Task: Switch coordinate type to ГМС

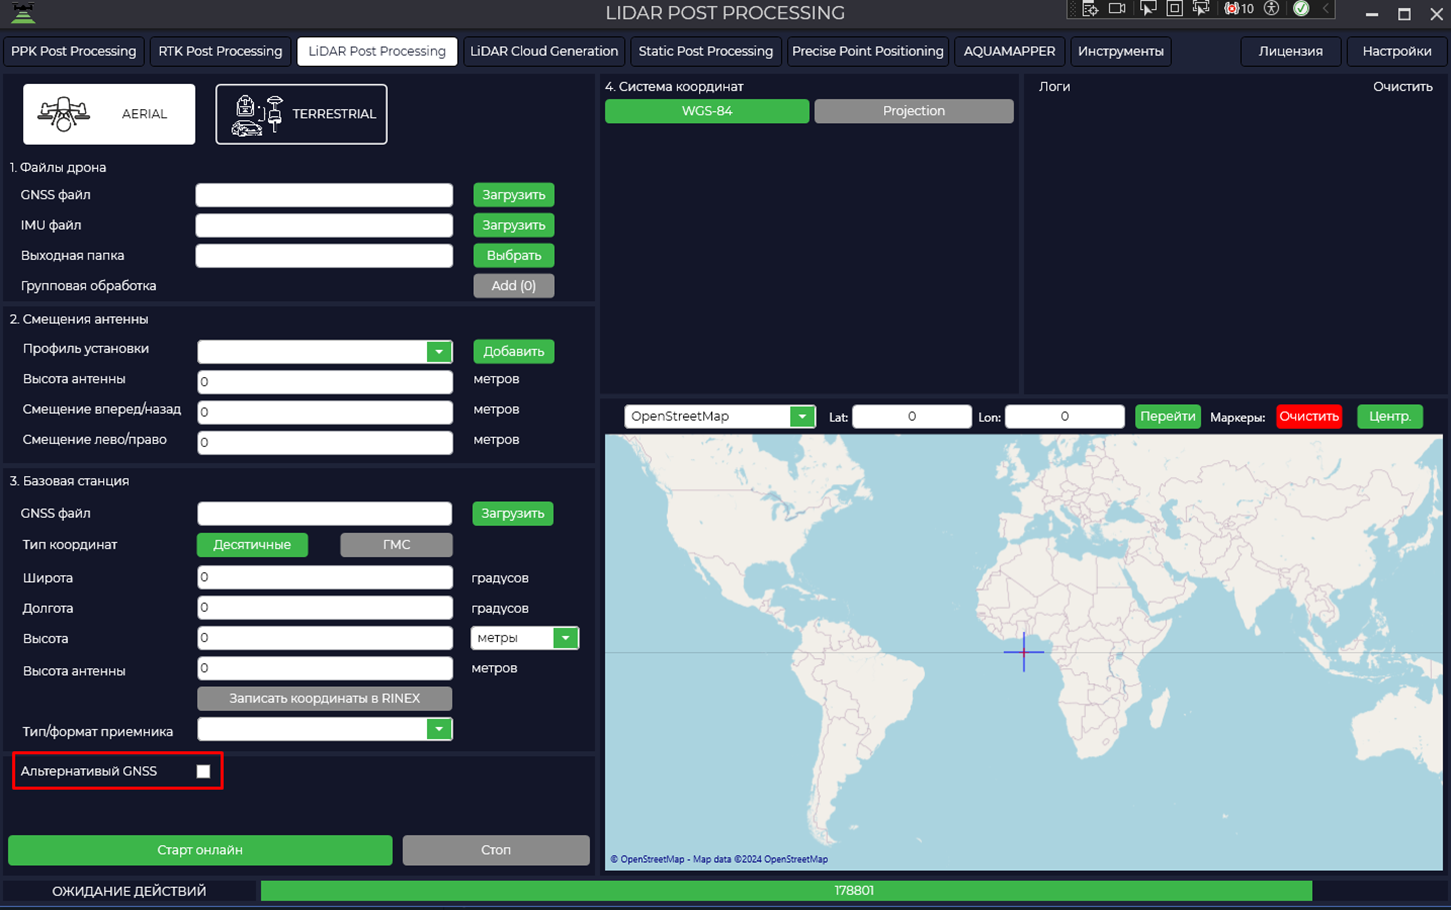Action: coord(397,545)
